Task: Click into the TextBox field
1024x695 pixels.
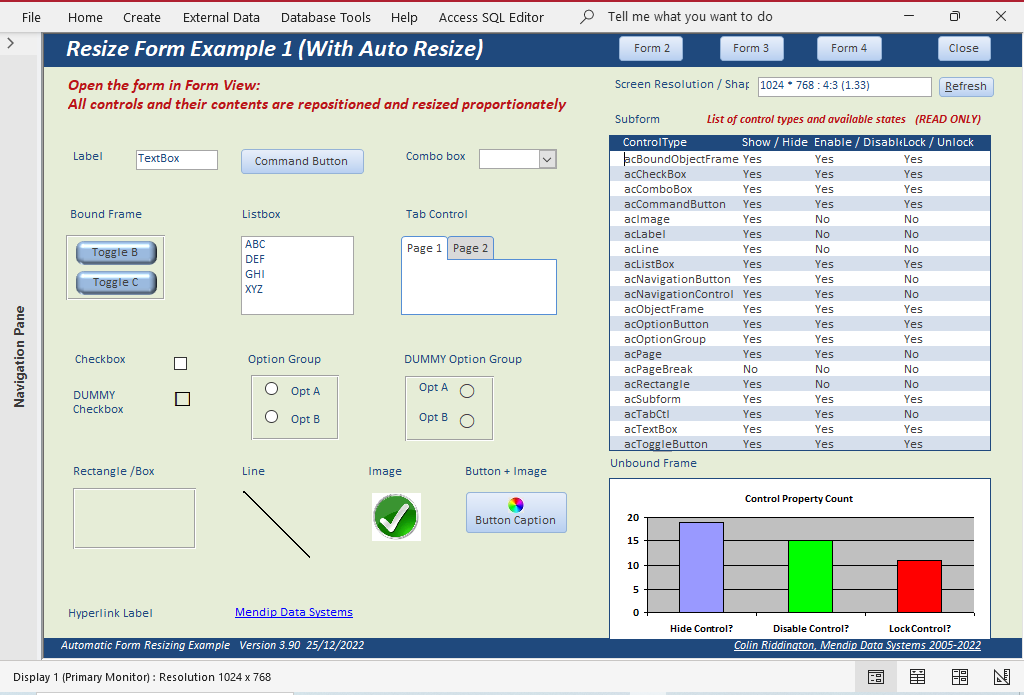Action: coord(177,159)
